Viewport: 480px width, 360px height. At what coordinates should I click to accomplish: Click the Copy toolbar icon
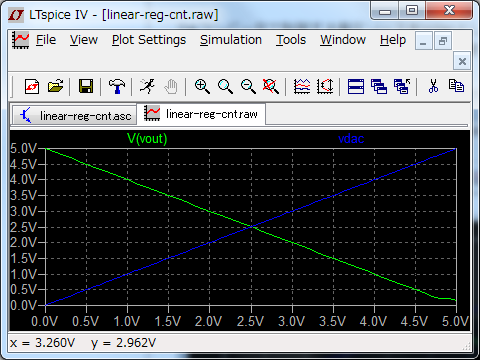click(x=456, y=86)
